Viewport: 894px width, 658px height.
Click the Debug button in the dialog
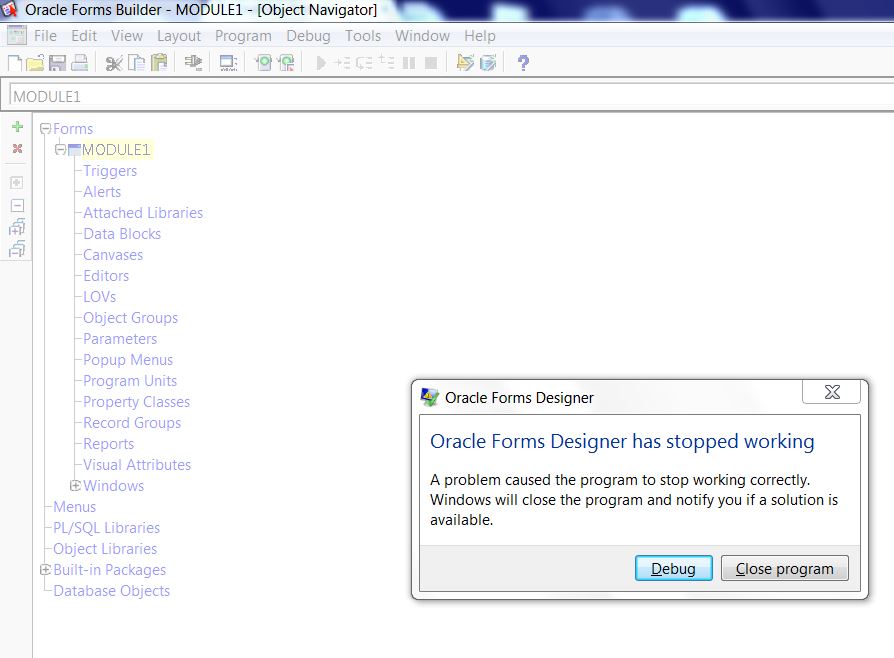pyautogui.click(x=673, y=568)
